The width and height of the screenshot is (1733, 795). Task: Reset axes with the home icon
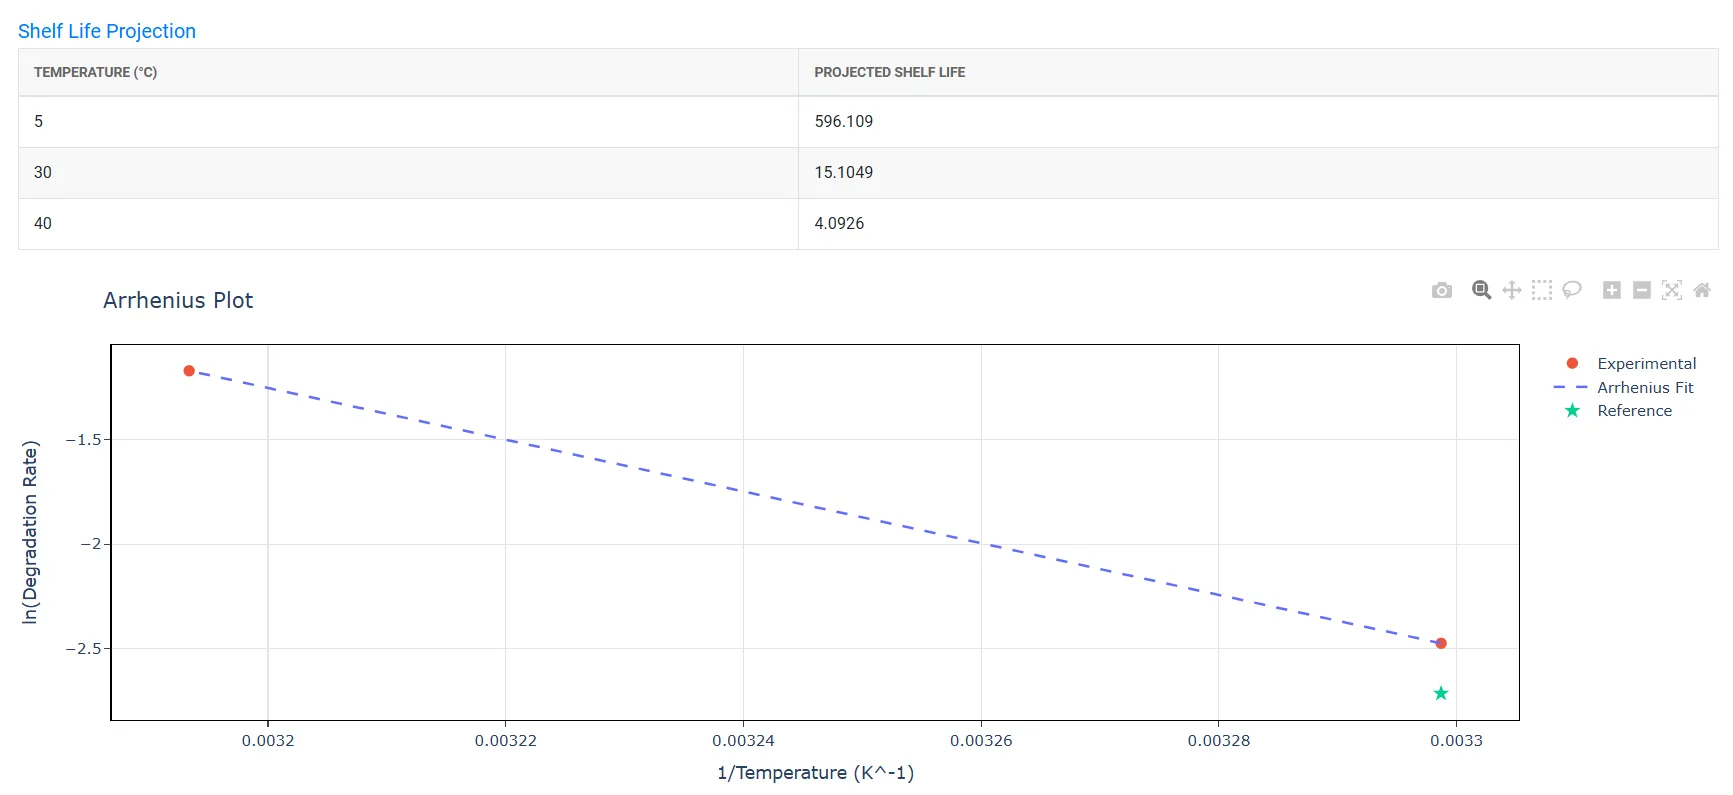coord(1701,290)
